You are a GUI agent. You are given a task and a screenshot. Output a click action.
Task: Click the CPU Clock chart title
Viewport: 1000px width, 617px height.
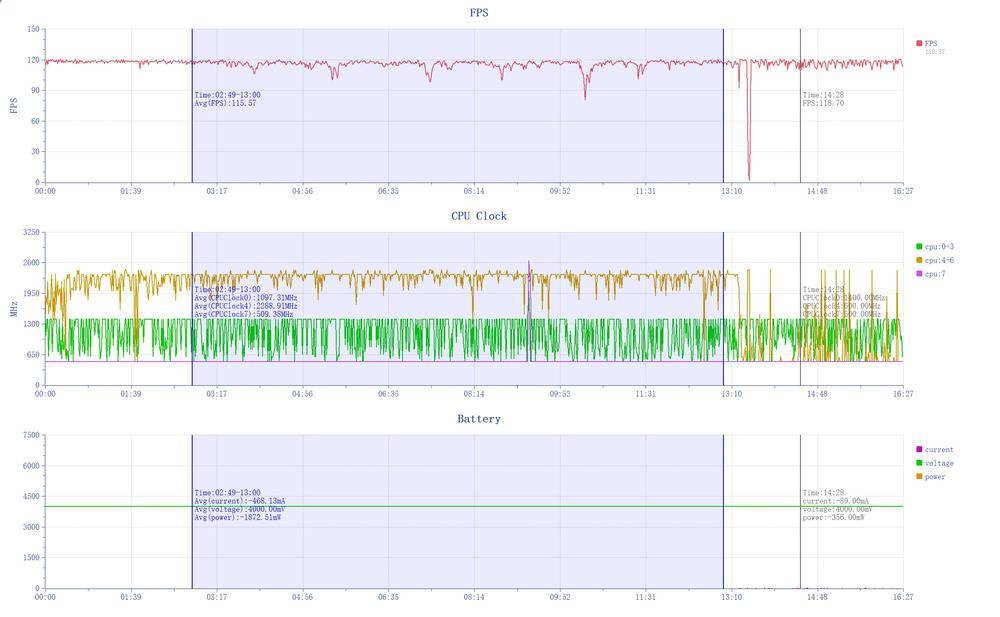coord(479,216)
